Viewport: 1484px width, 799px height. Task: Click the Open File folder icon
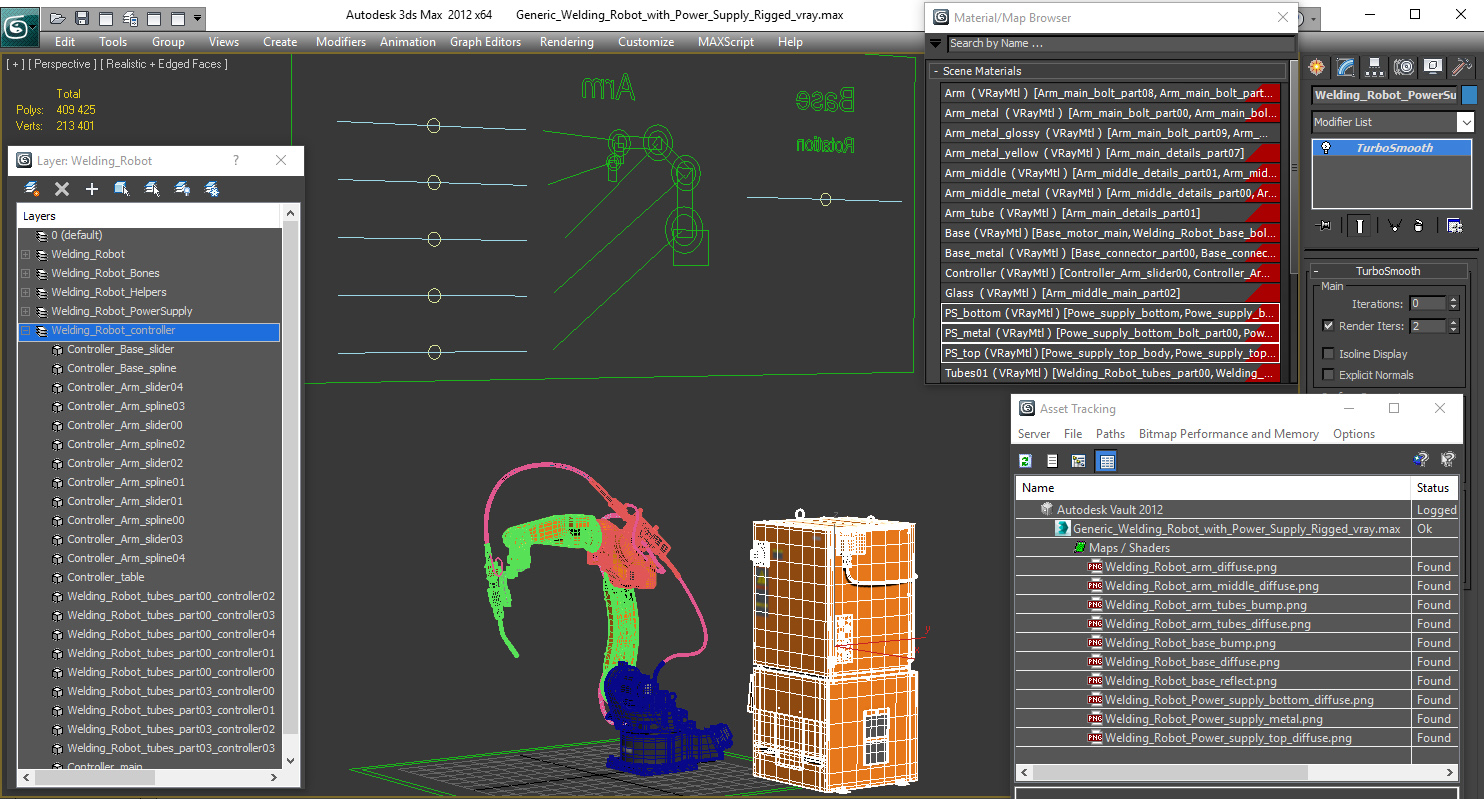tap(58, 18)
